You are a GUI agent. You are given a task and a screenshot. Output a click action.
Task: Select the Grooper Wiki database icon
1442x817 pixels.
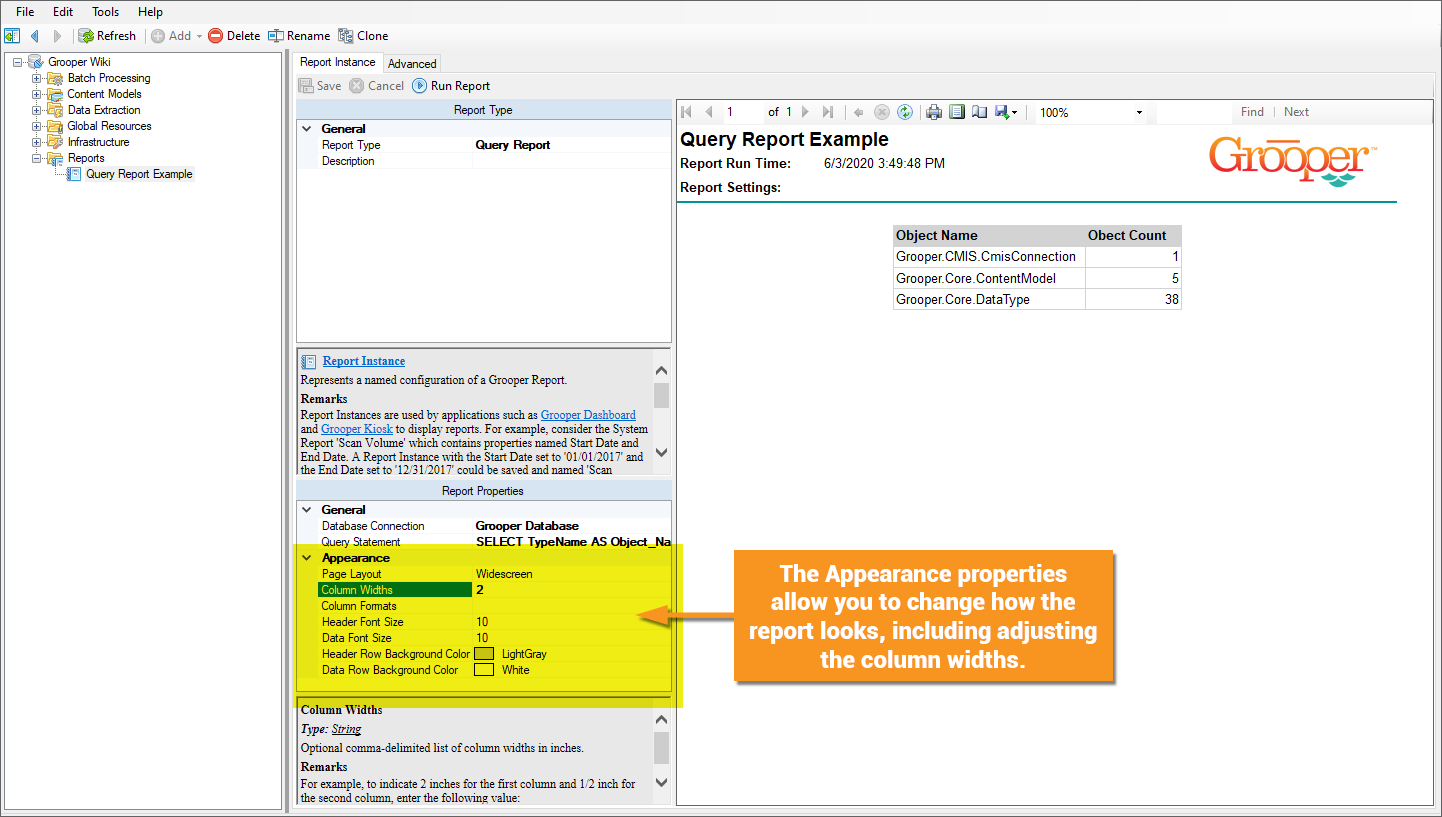[x=35, y=62]
